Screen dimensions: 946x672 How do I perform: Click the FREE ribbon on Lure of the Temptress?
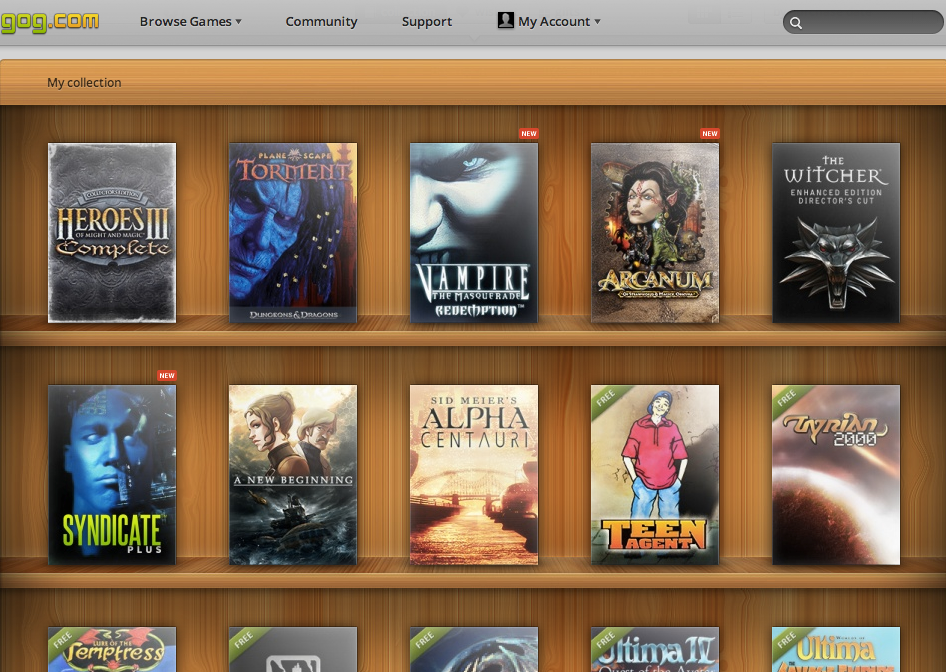point(64,639)
